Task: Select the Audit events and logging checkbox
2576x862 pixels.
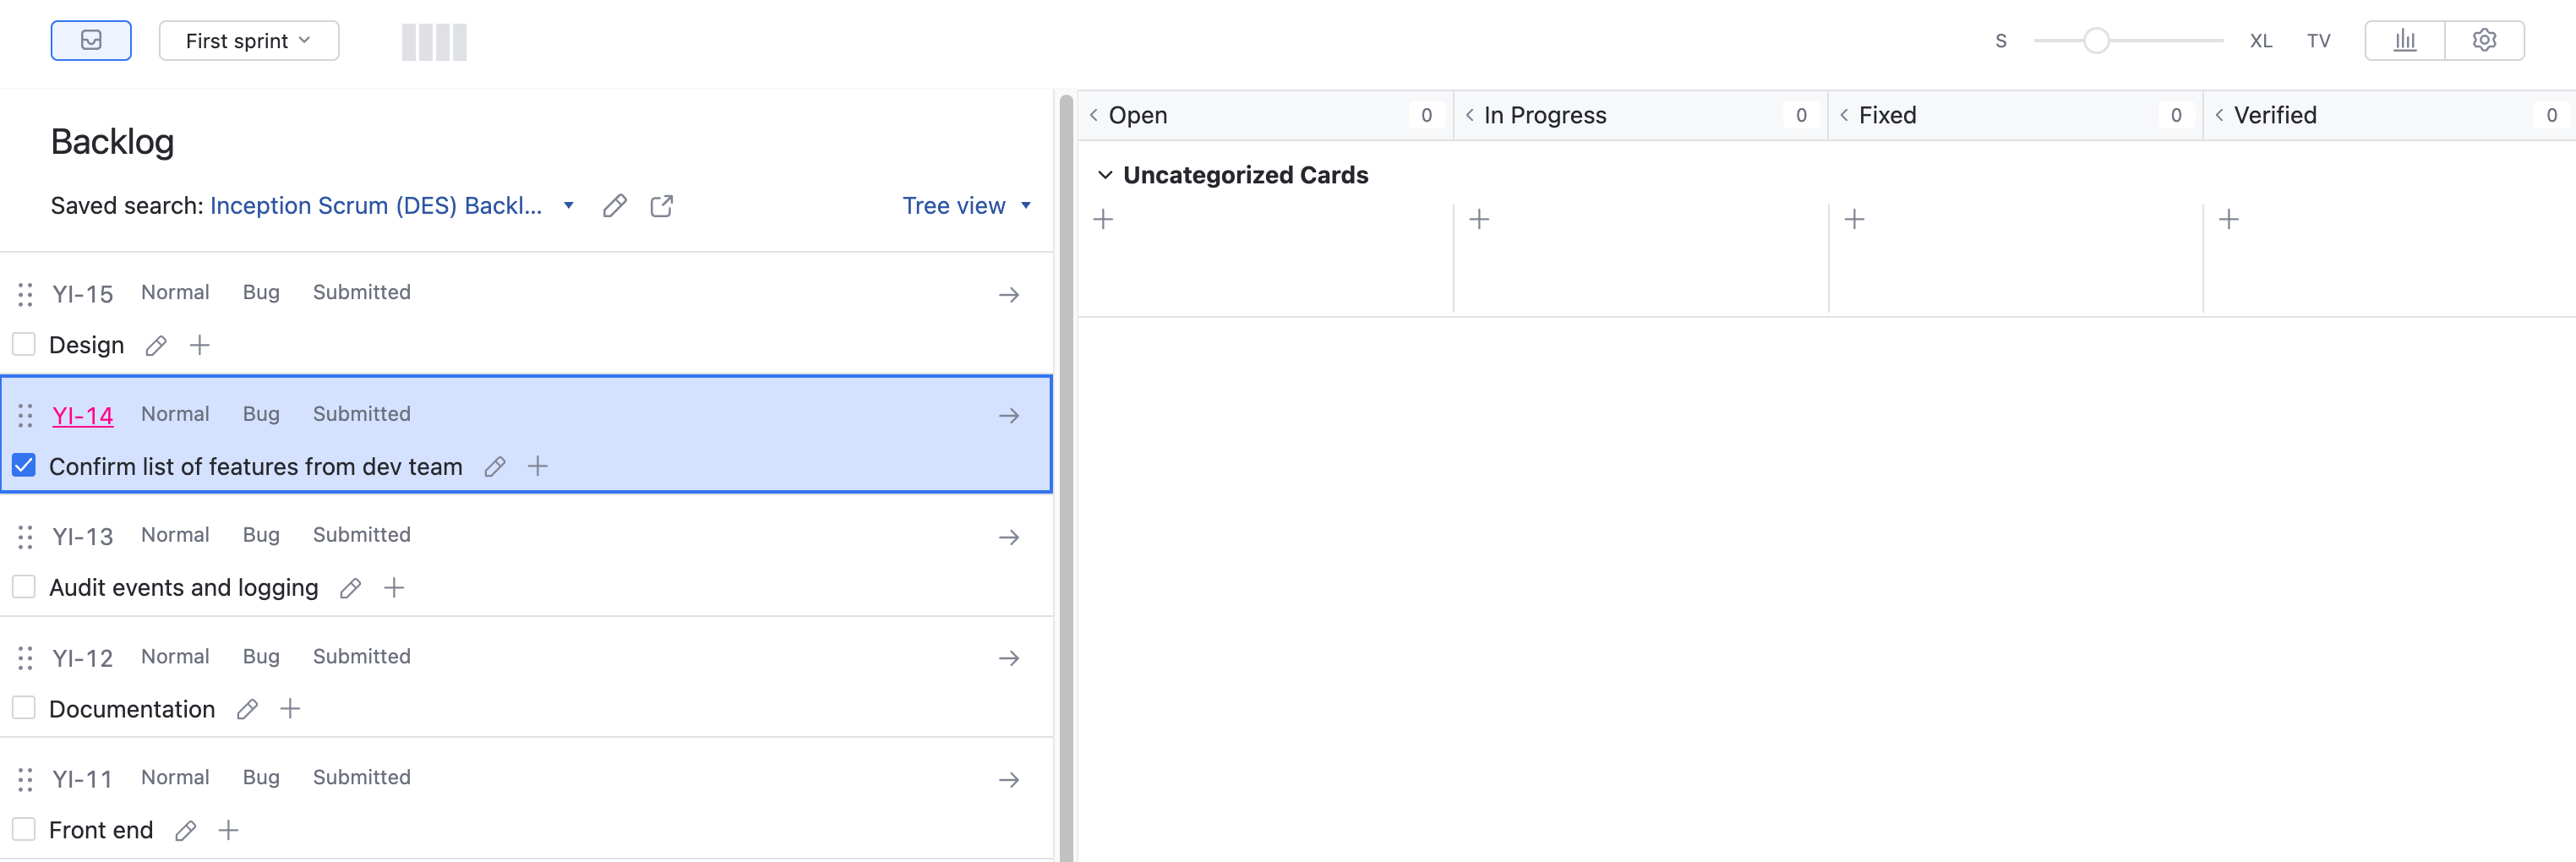Action: [x=24, y=587]
